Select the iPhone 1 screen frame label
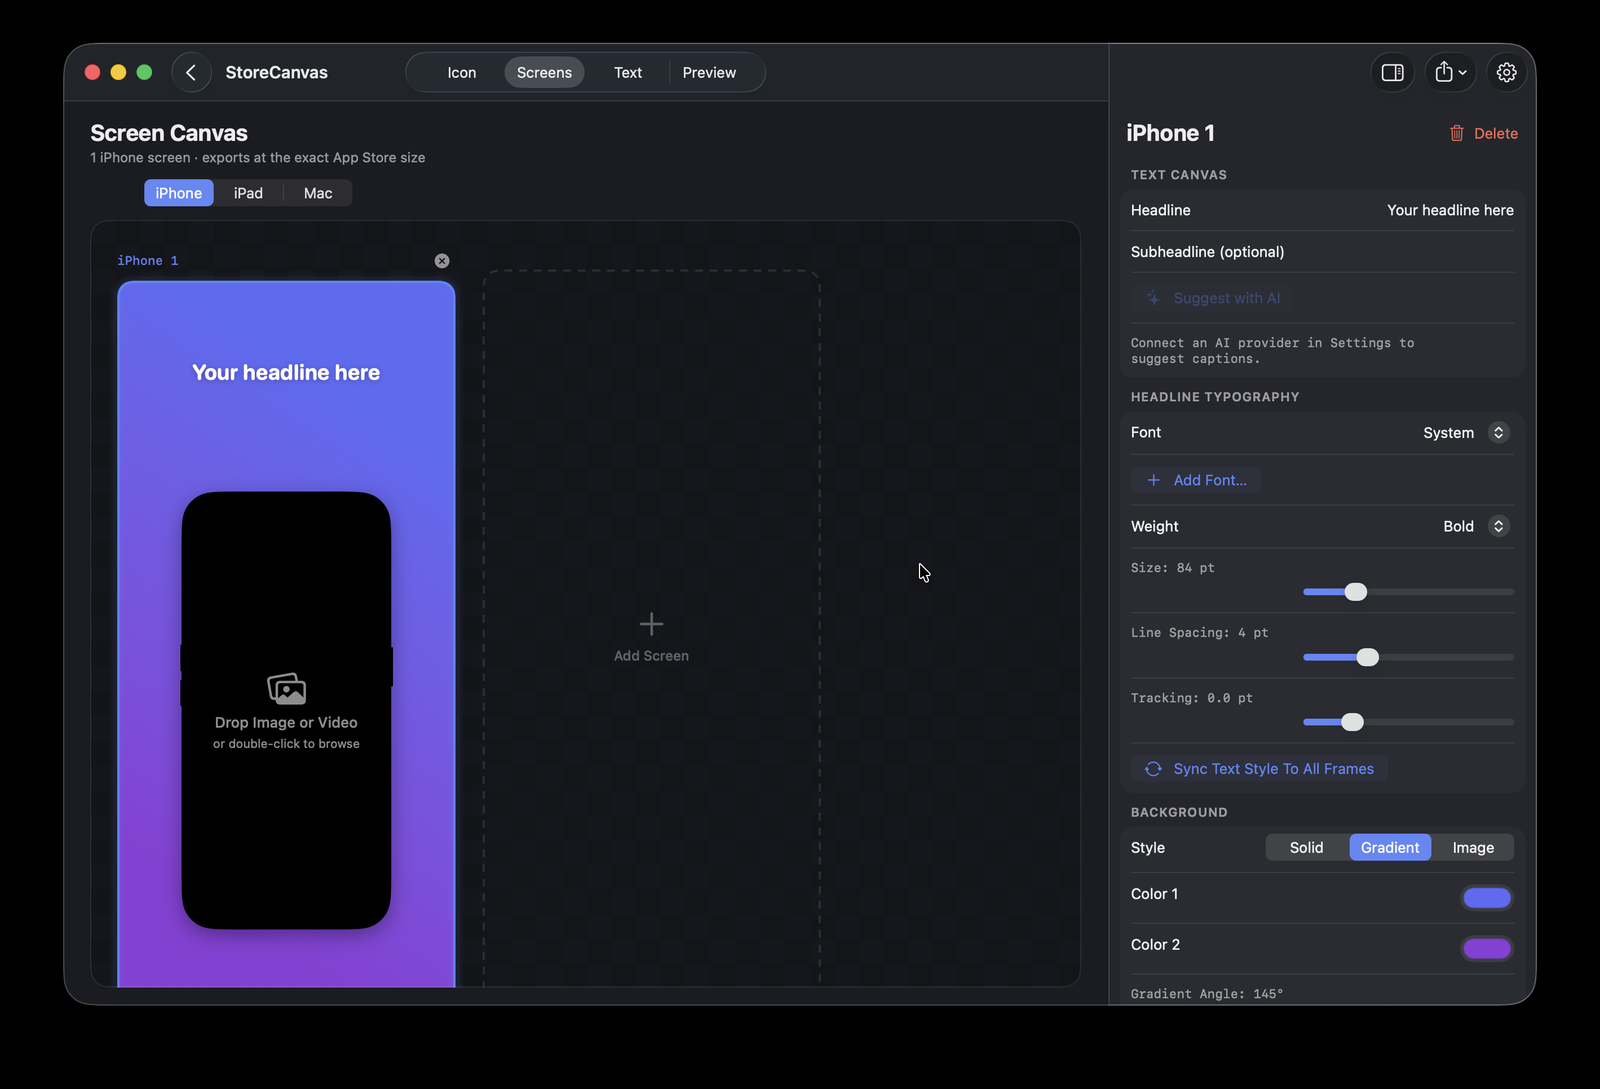The height and width of the screenshot is (1089, 1600). (148, 261)
